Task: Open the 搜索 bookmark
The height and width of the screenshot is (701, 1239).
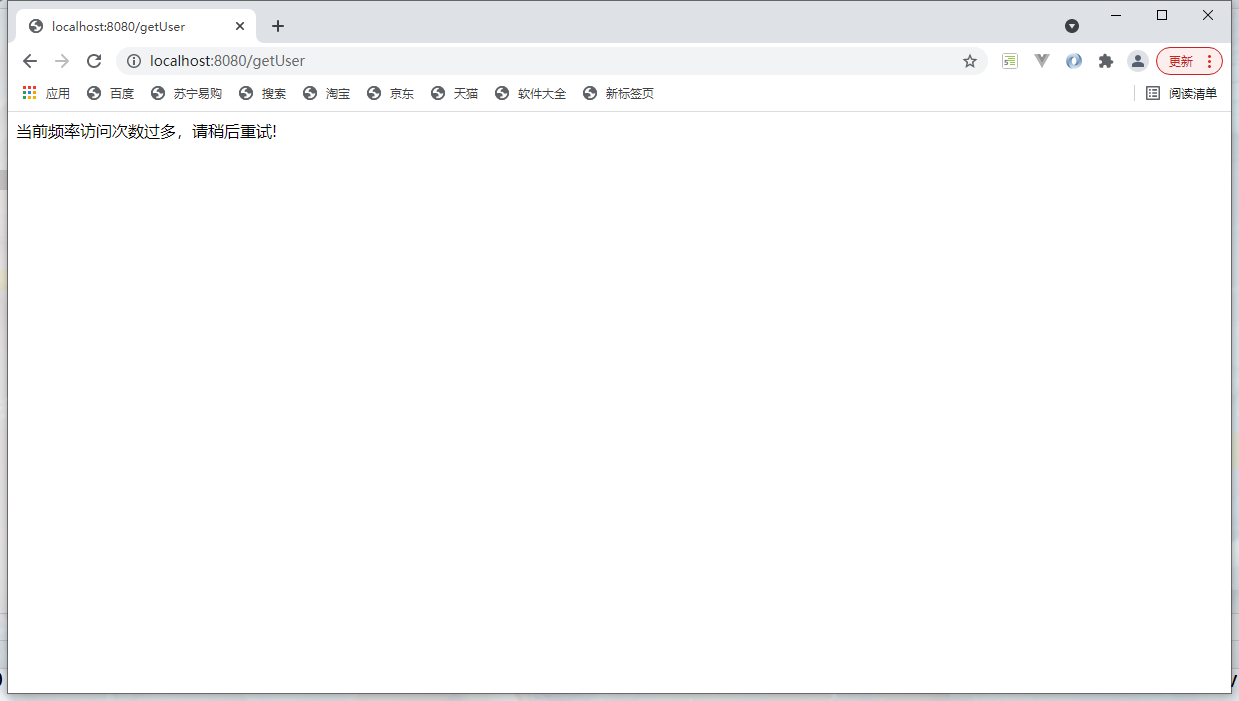Action: (262, 93)
